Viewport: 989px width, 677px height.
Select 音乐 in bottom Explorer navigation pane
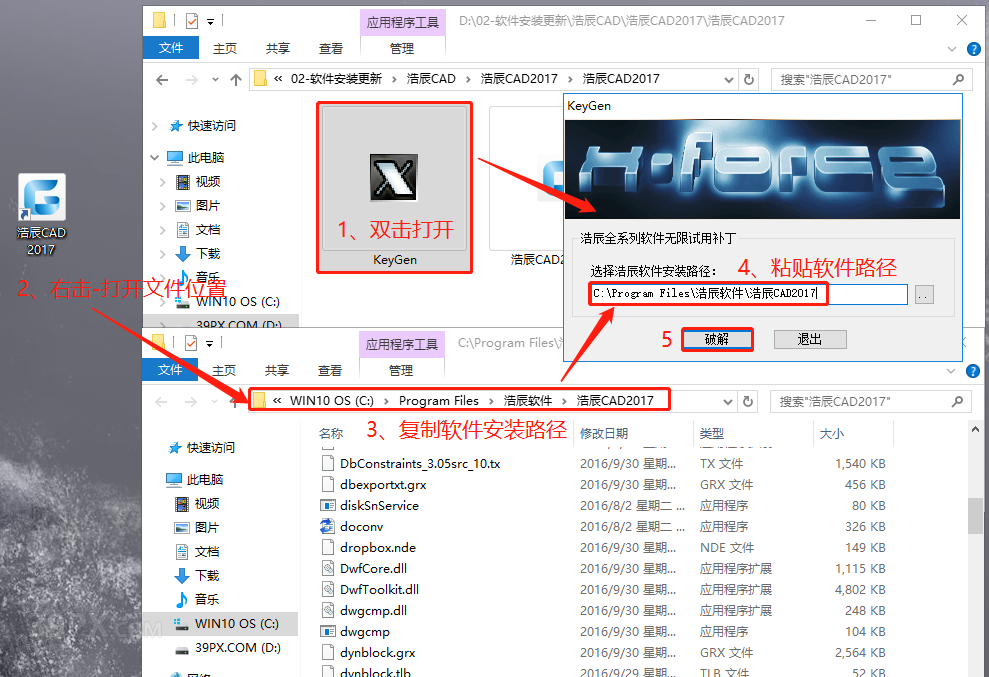(x=207, y=599)
